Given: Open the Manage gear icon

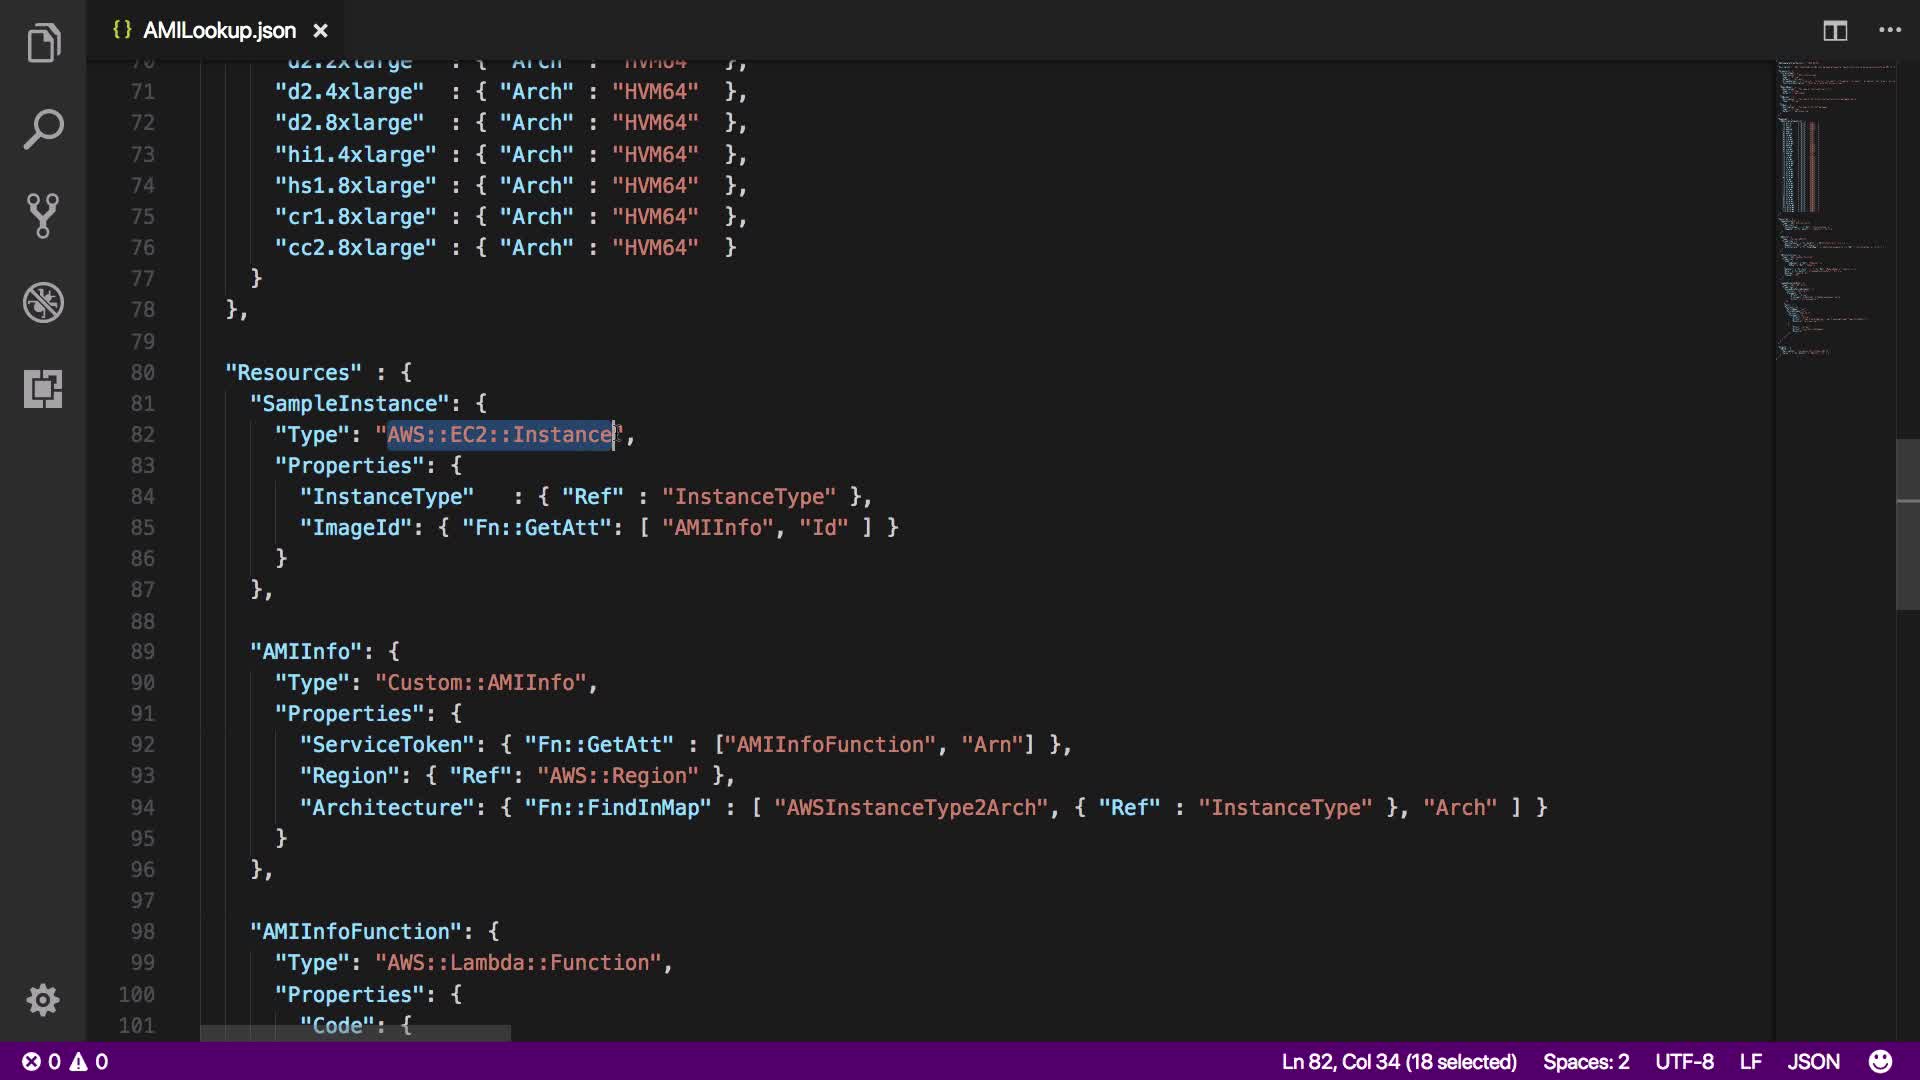Looking at the screenshot, I should point(43,999).
